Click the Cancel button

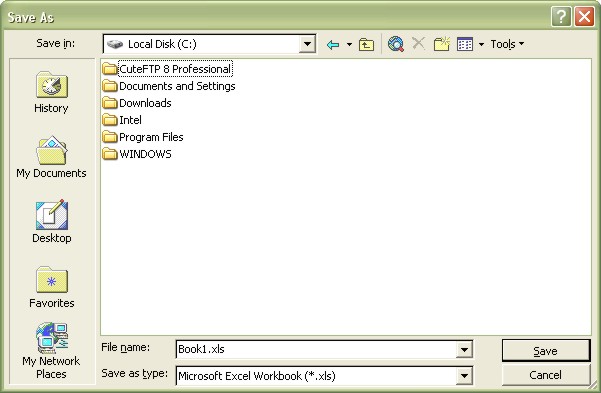click(x=546, y=375)
